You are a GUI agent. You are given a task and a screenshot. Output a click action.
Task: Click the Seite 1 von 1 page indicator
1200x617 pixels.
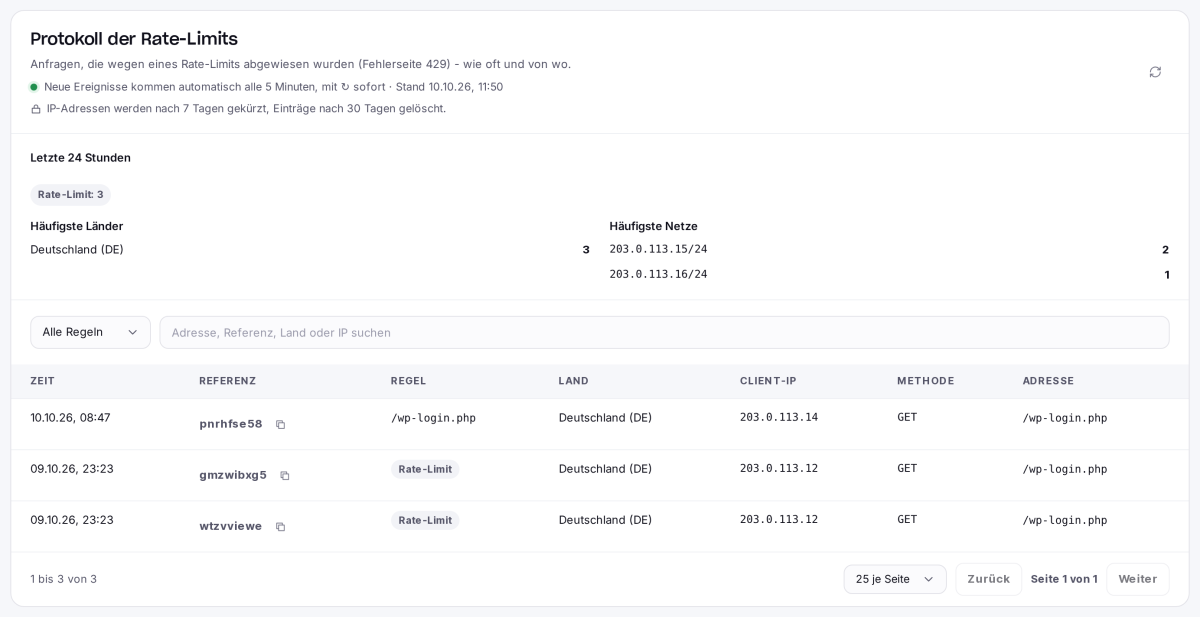(x=1064, y=579)
